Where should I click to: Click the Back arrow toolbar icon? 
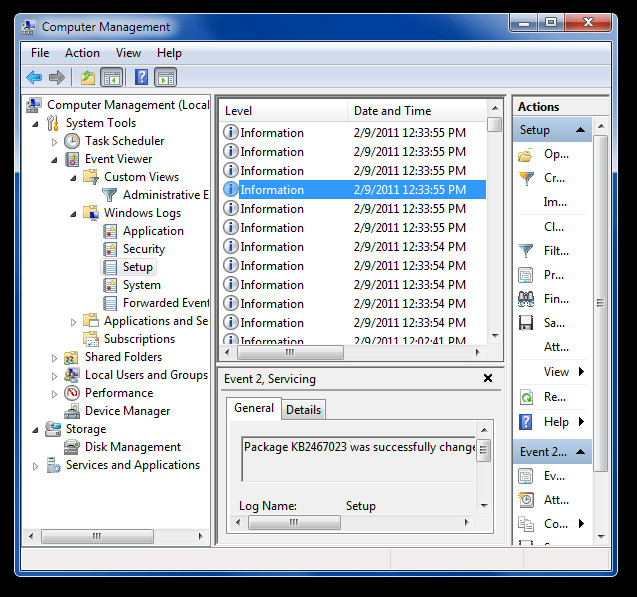coord(34,77)
